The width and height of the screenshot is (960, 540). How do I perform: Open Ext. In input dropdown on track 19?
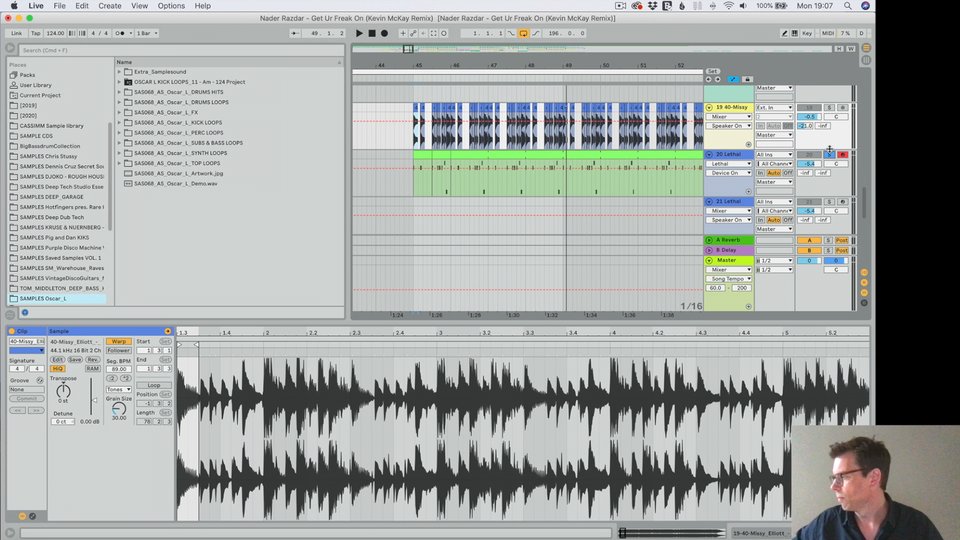click(774, 107)
